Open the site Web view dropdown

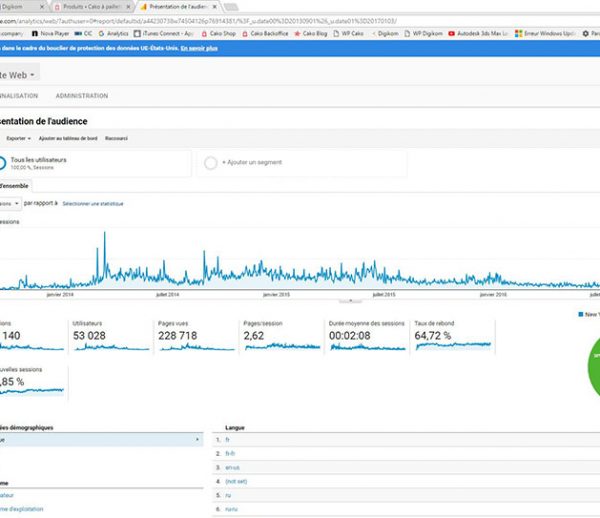click(x=18, y=75)
